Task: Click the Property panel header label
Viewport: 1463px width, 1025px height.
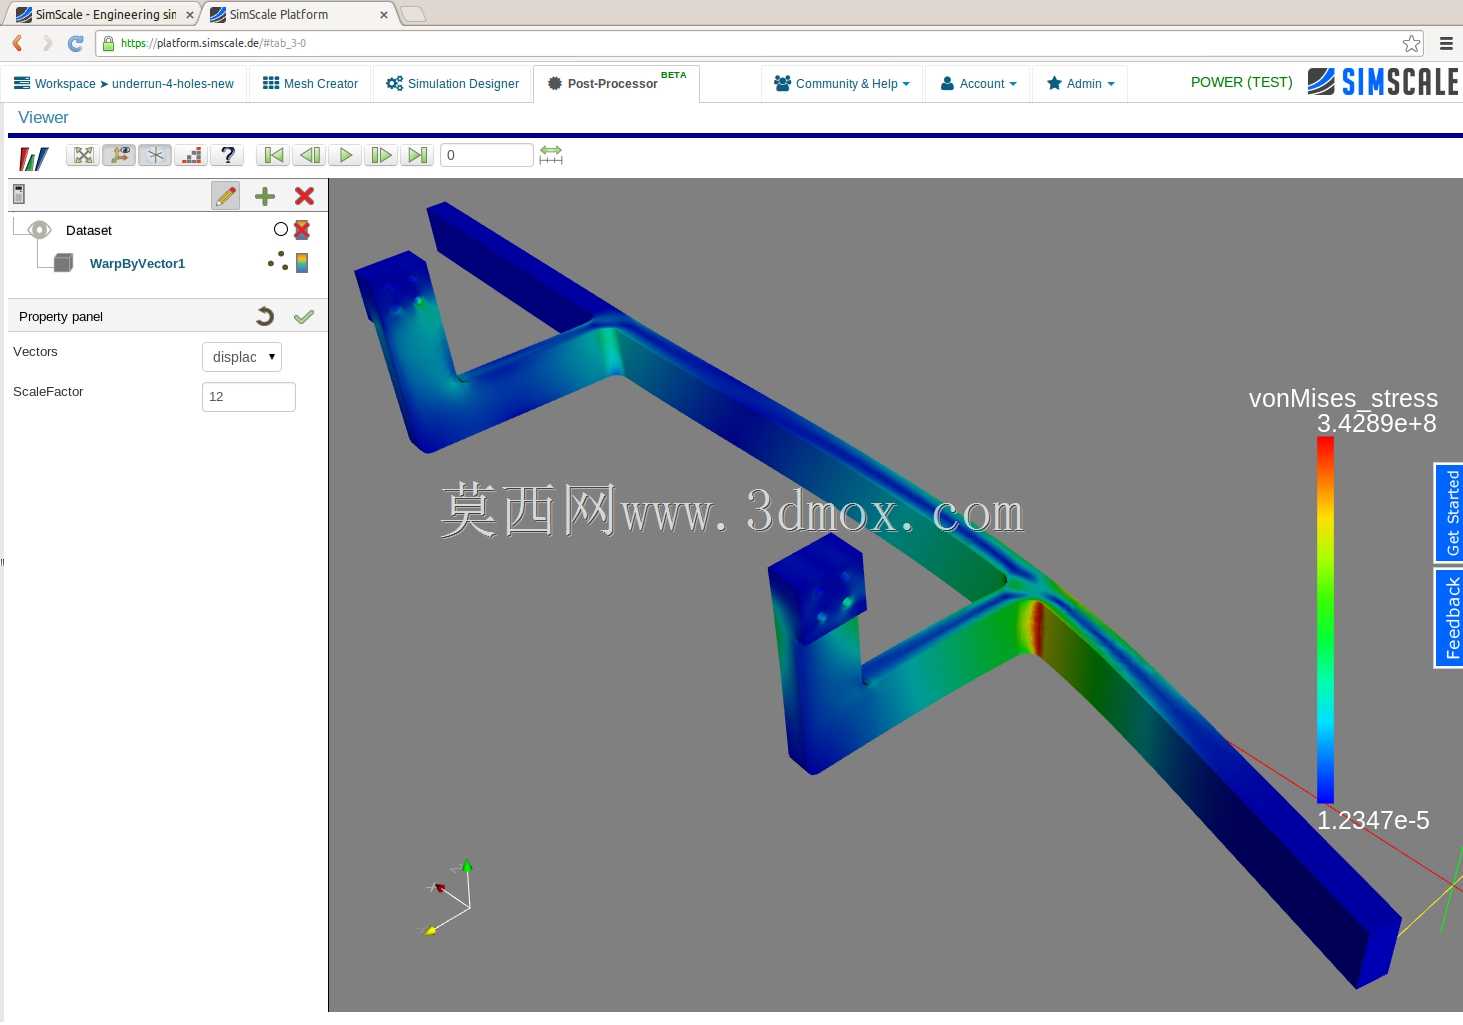Action: click(61, 317)
